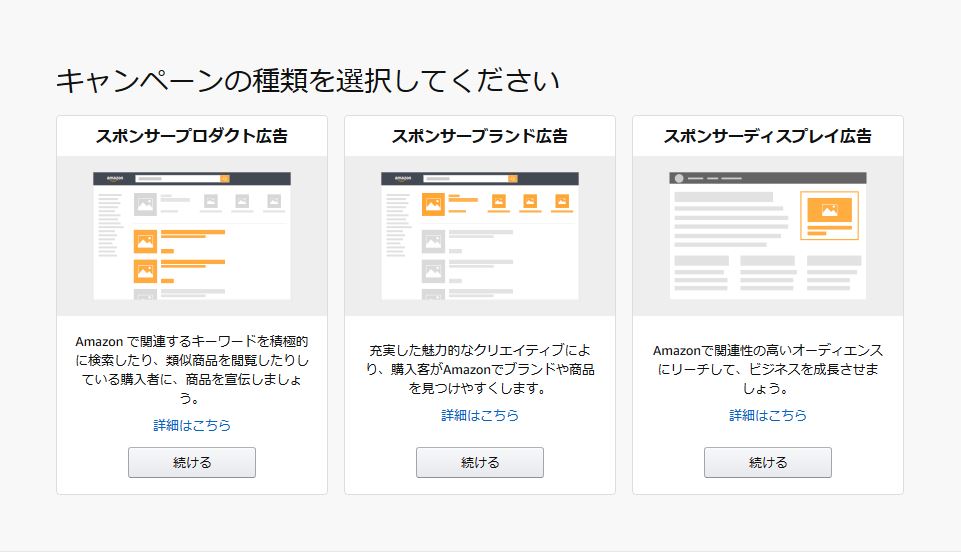Select the スポンサープロダクト広告 preview illustration

pyautogui.click(x=192, y=236)
